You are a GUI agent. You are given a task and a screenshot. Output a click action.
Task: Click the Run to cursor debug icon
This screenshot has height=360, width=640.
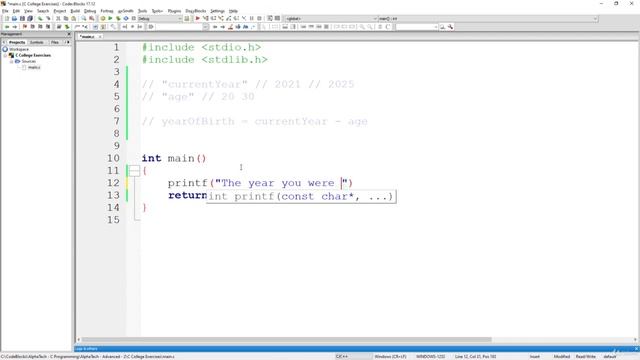(205, 19)
